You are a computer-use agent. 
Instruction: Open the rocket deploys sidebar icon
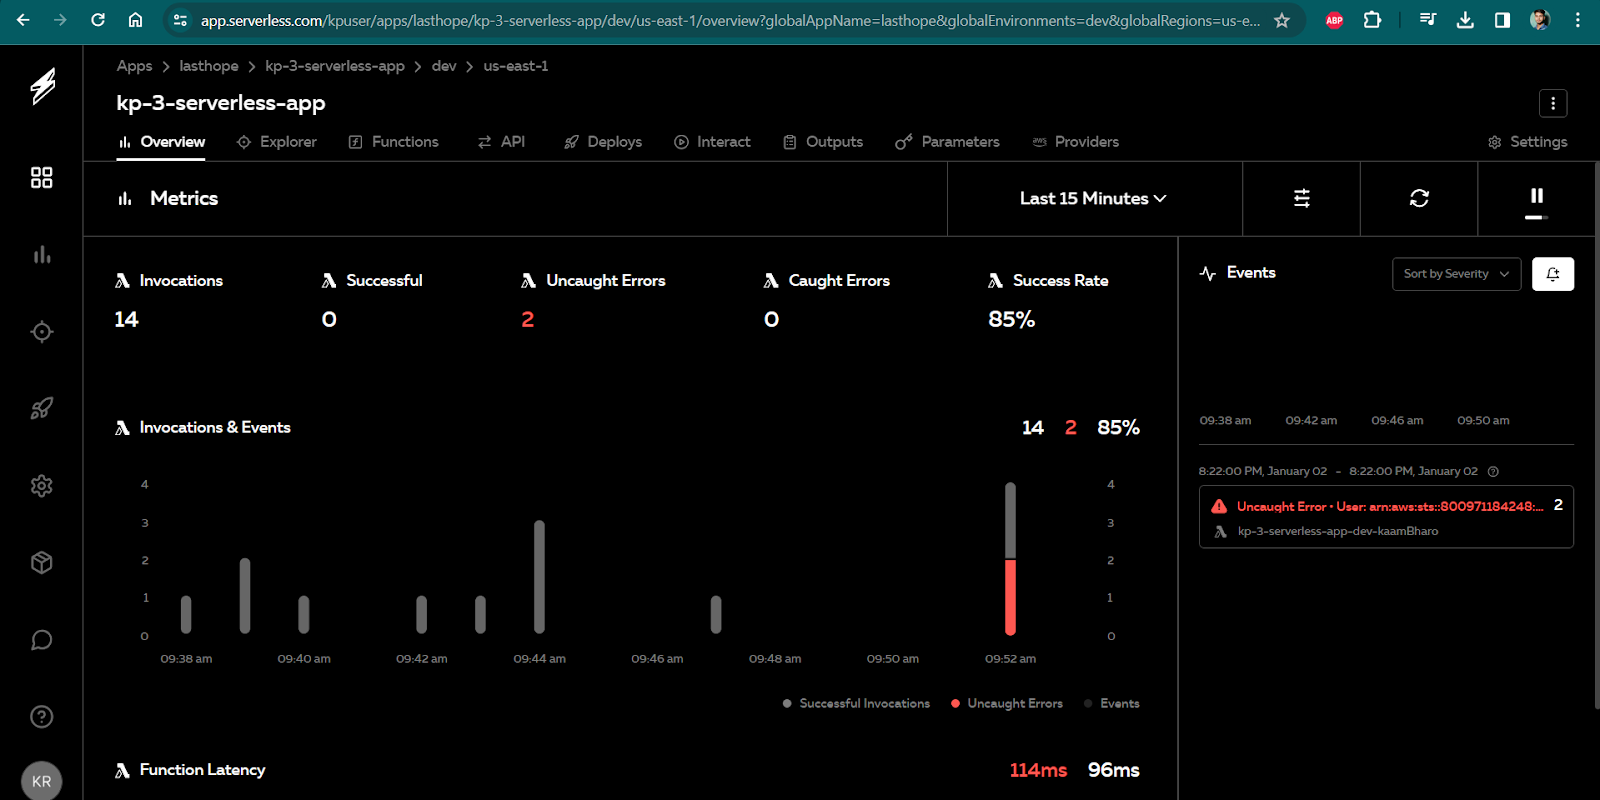[42, 408]
